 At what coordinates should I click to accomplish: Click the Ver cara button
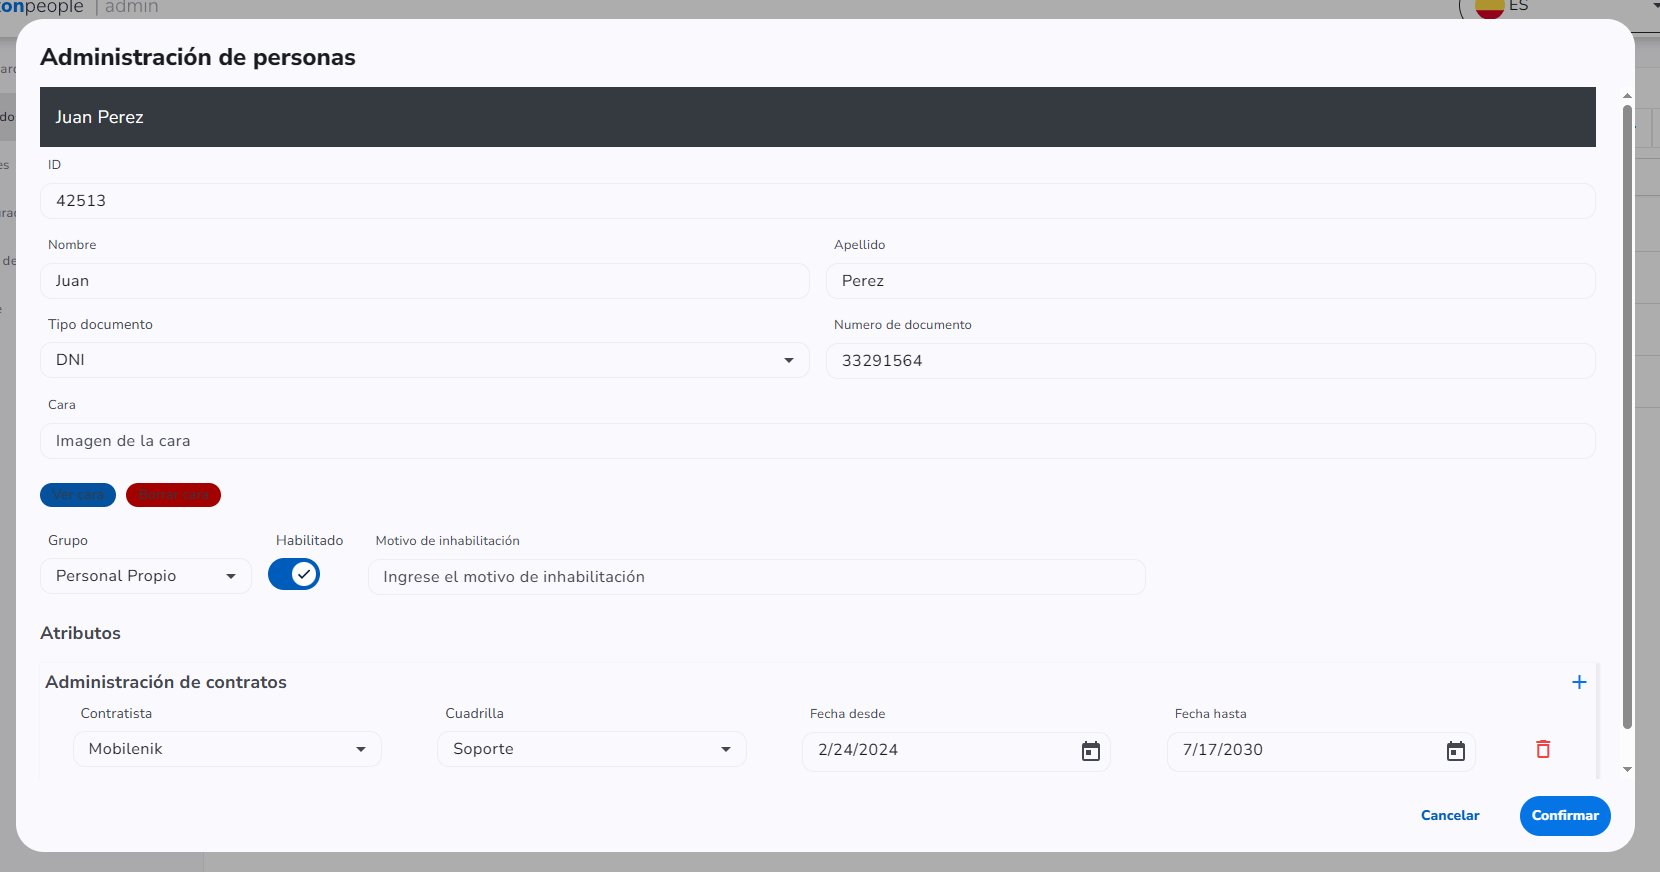point(78,495)
